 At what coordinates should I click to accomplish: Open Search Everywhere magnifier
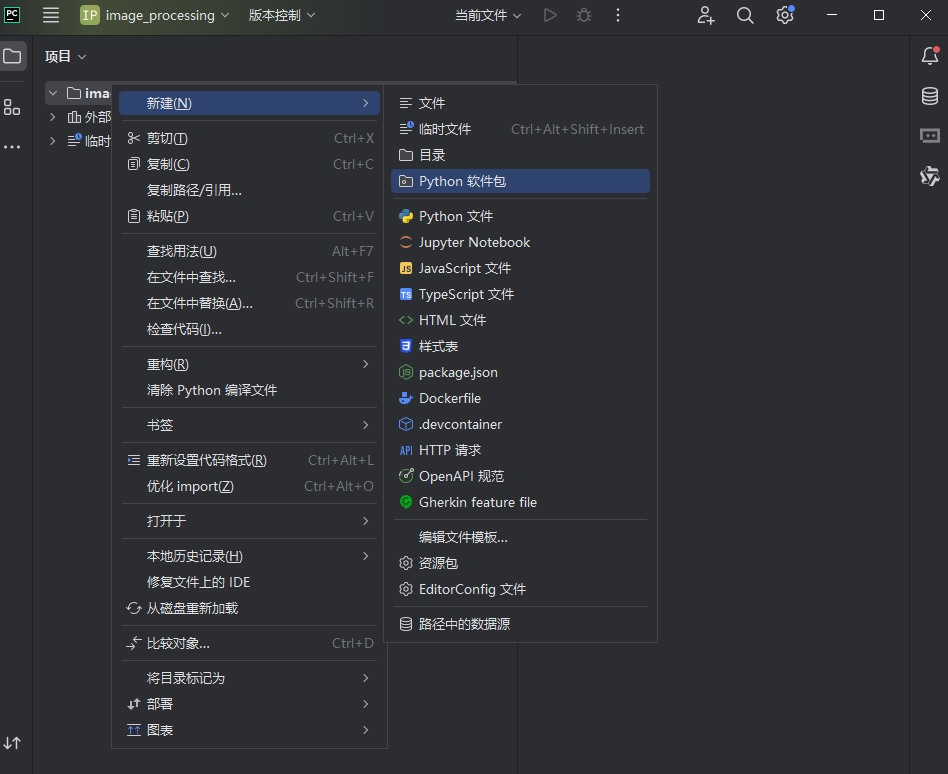(x=745, y=15)
